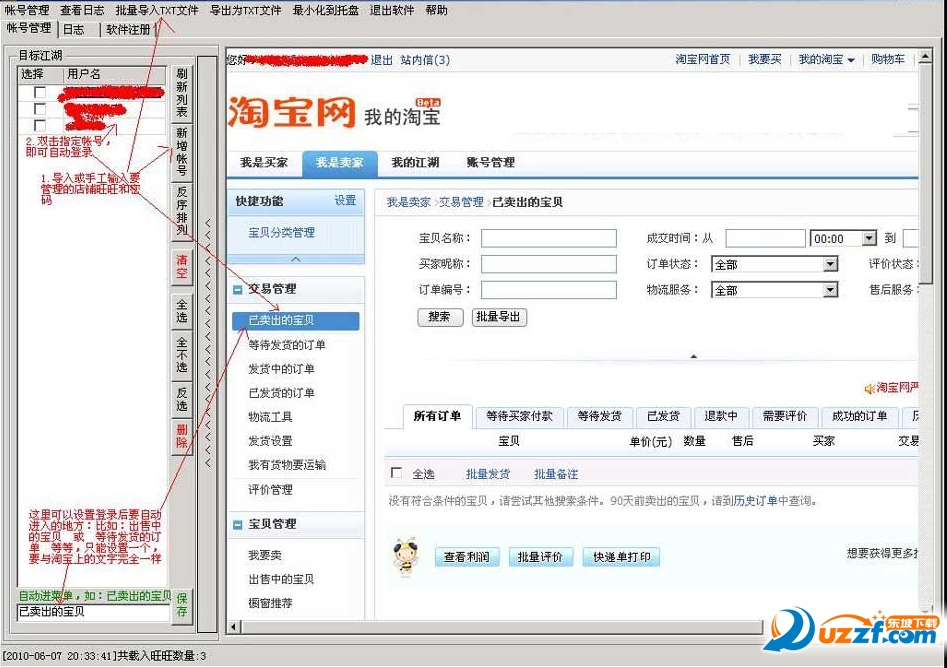Screen dimensions: 947x668
Task: Collapse left panel via chevron strip
Action: 207,343
